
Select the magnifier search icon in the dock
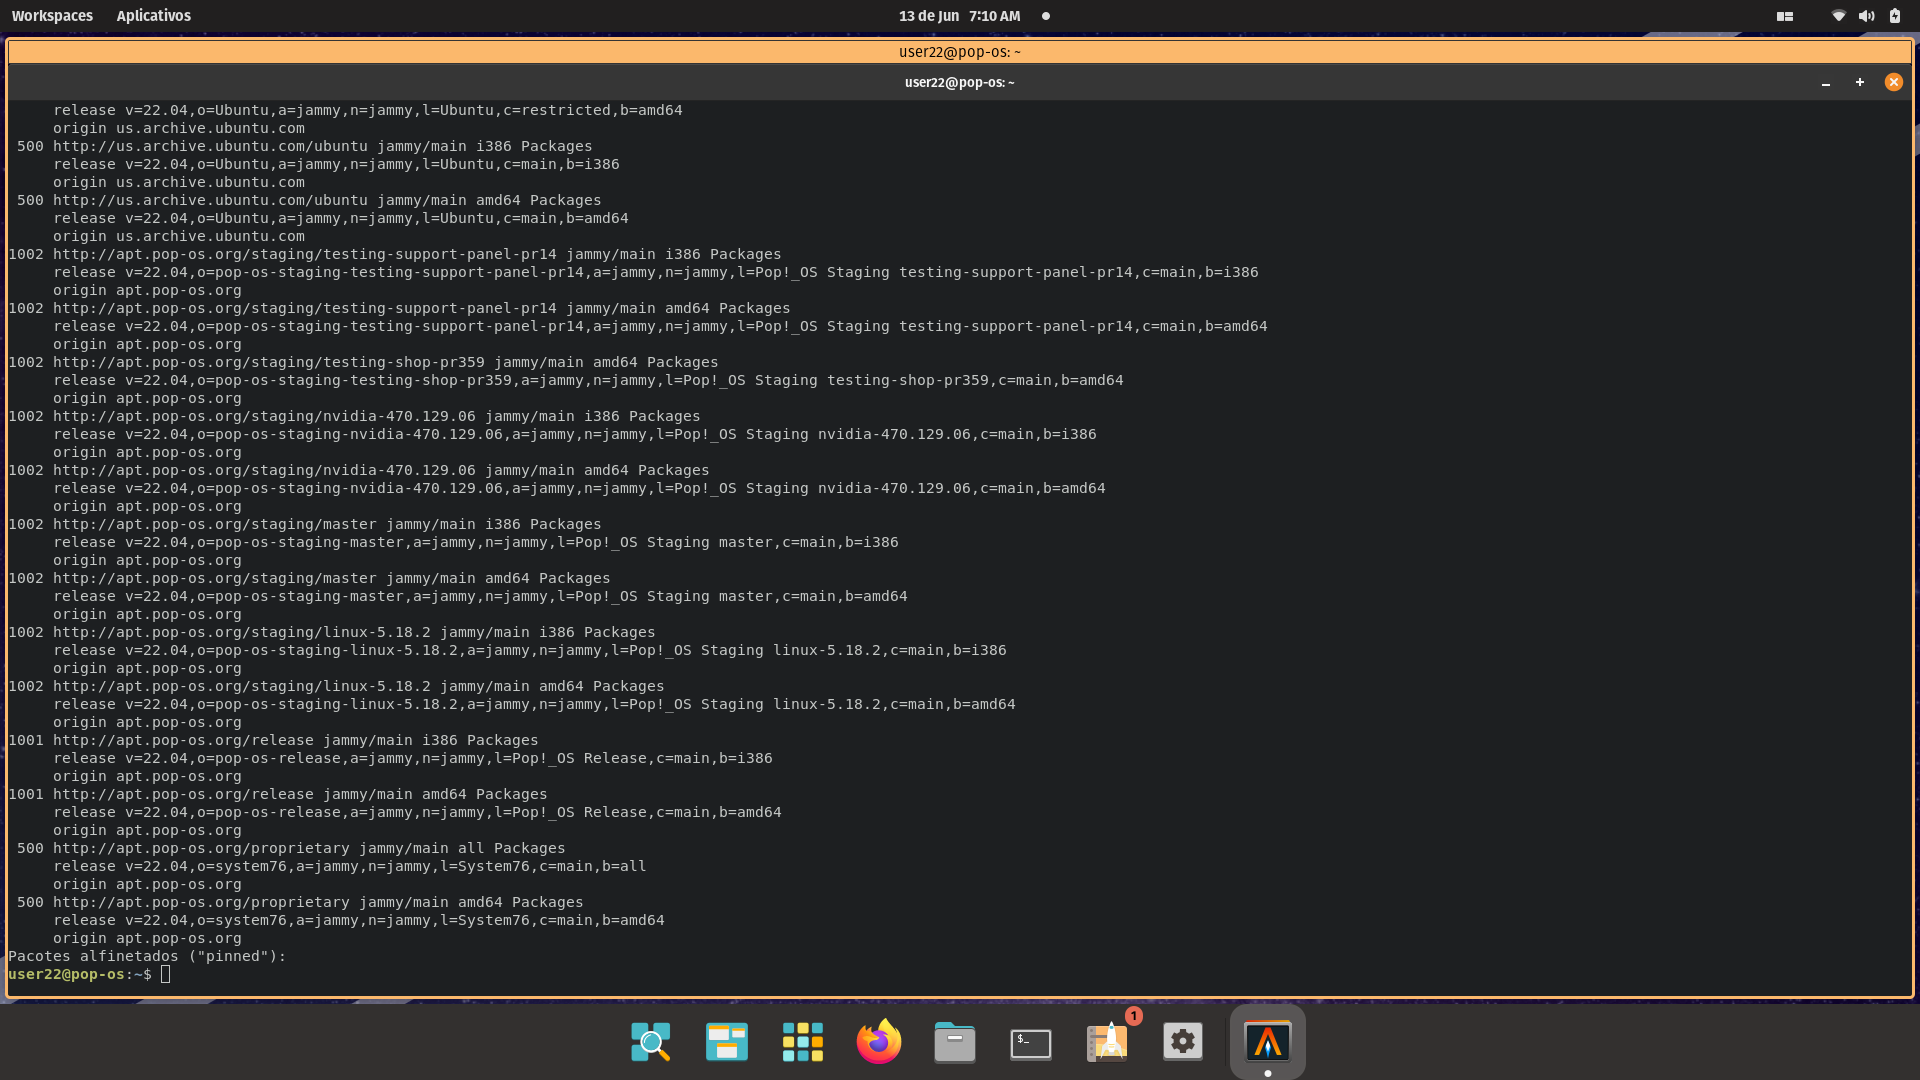650,1041
